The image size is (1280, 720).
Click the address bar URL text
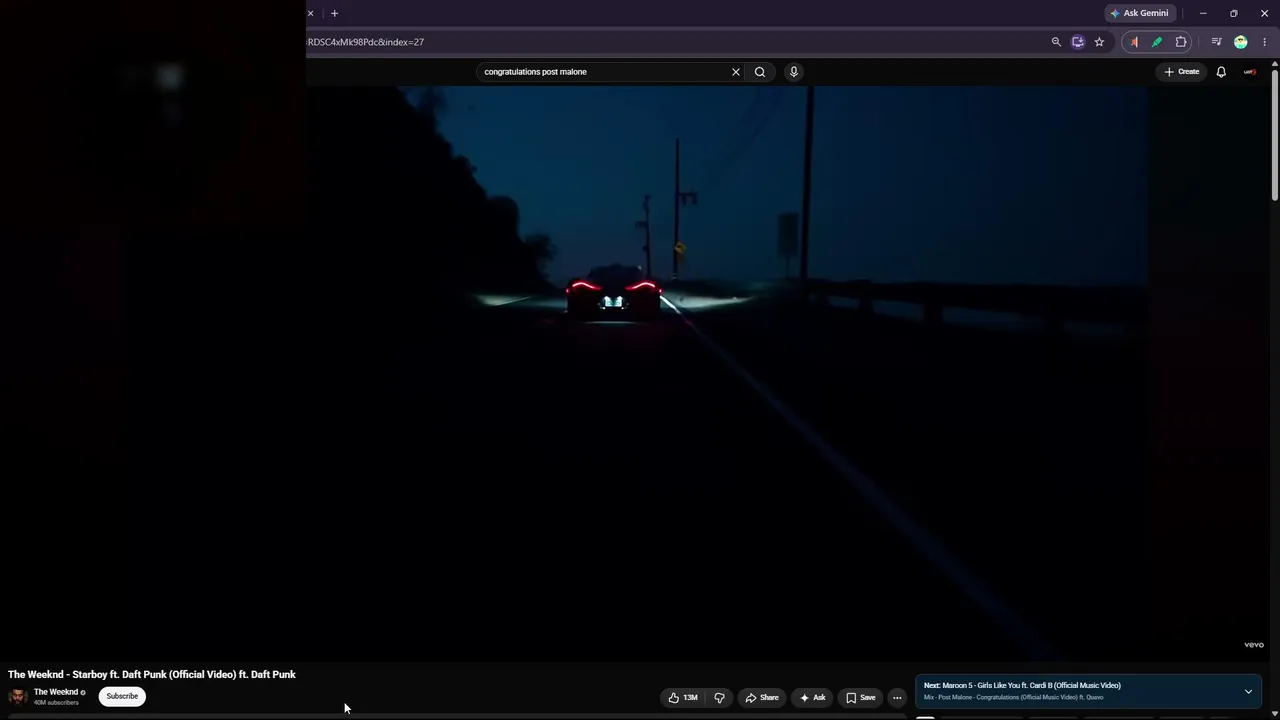click(366, 42)
